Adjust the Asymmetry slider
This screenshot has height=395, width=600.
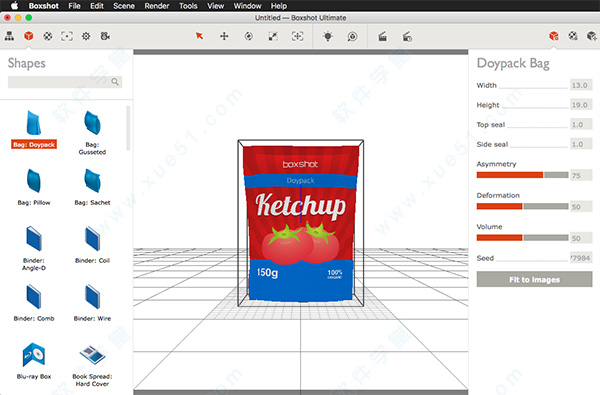pyautogui.click(x=522, y=175)
